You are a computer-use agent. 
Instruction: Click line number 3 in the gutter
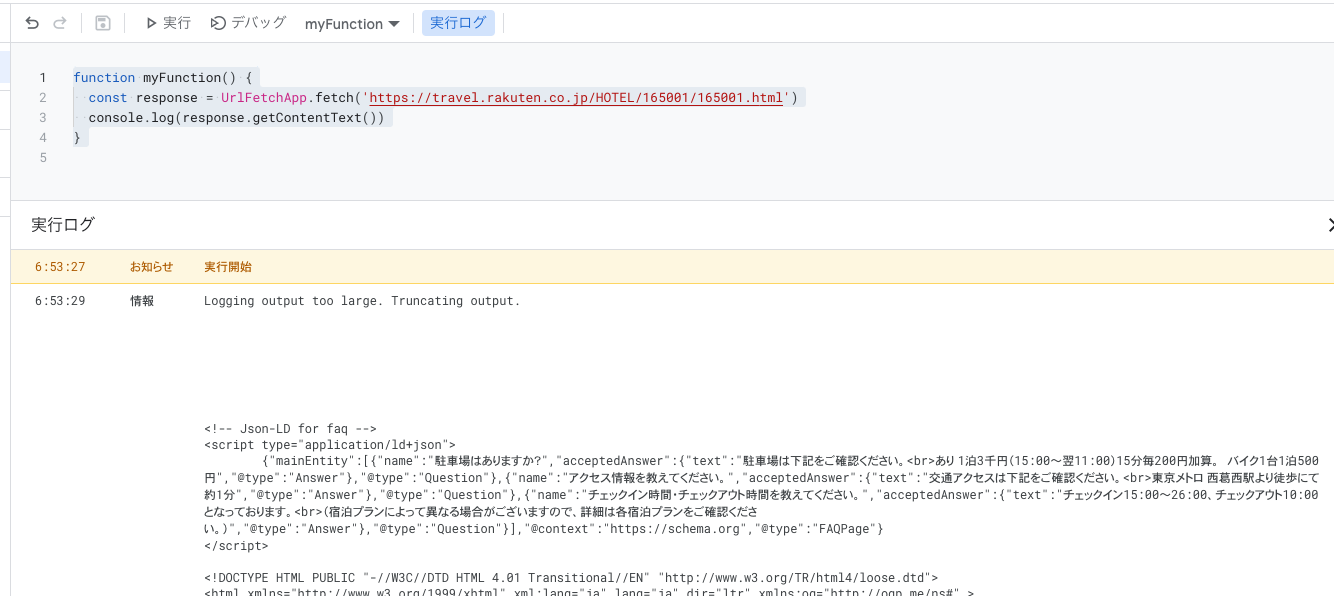(x=43, y=118)
